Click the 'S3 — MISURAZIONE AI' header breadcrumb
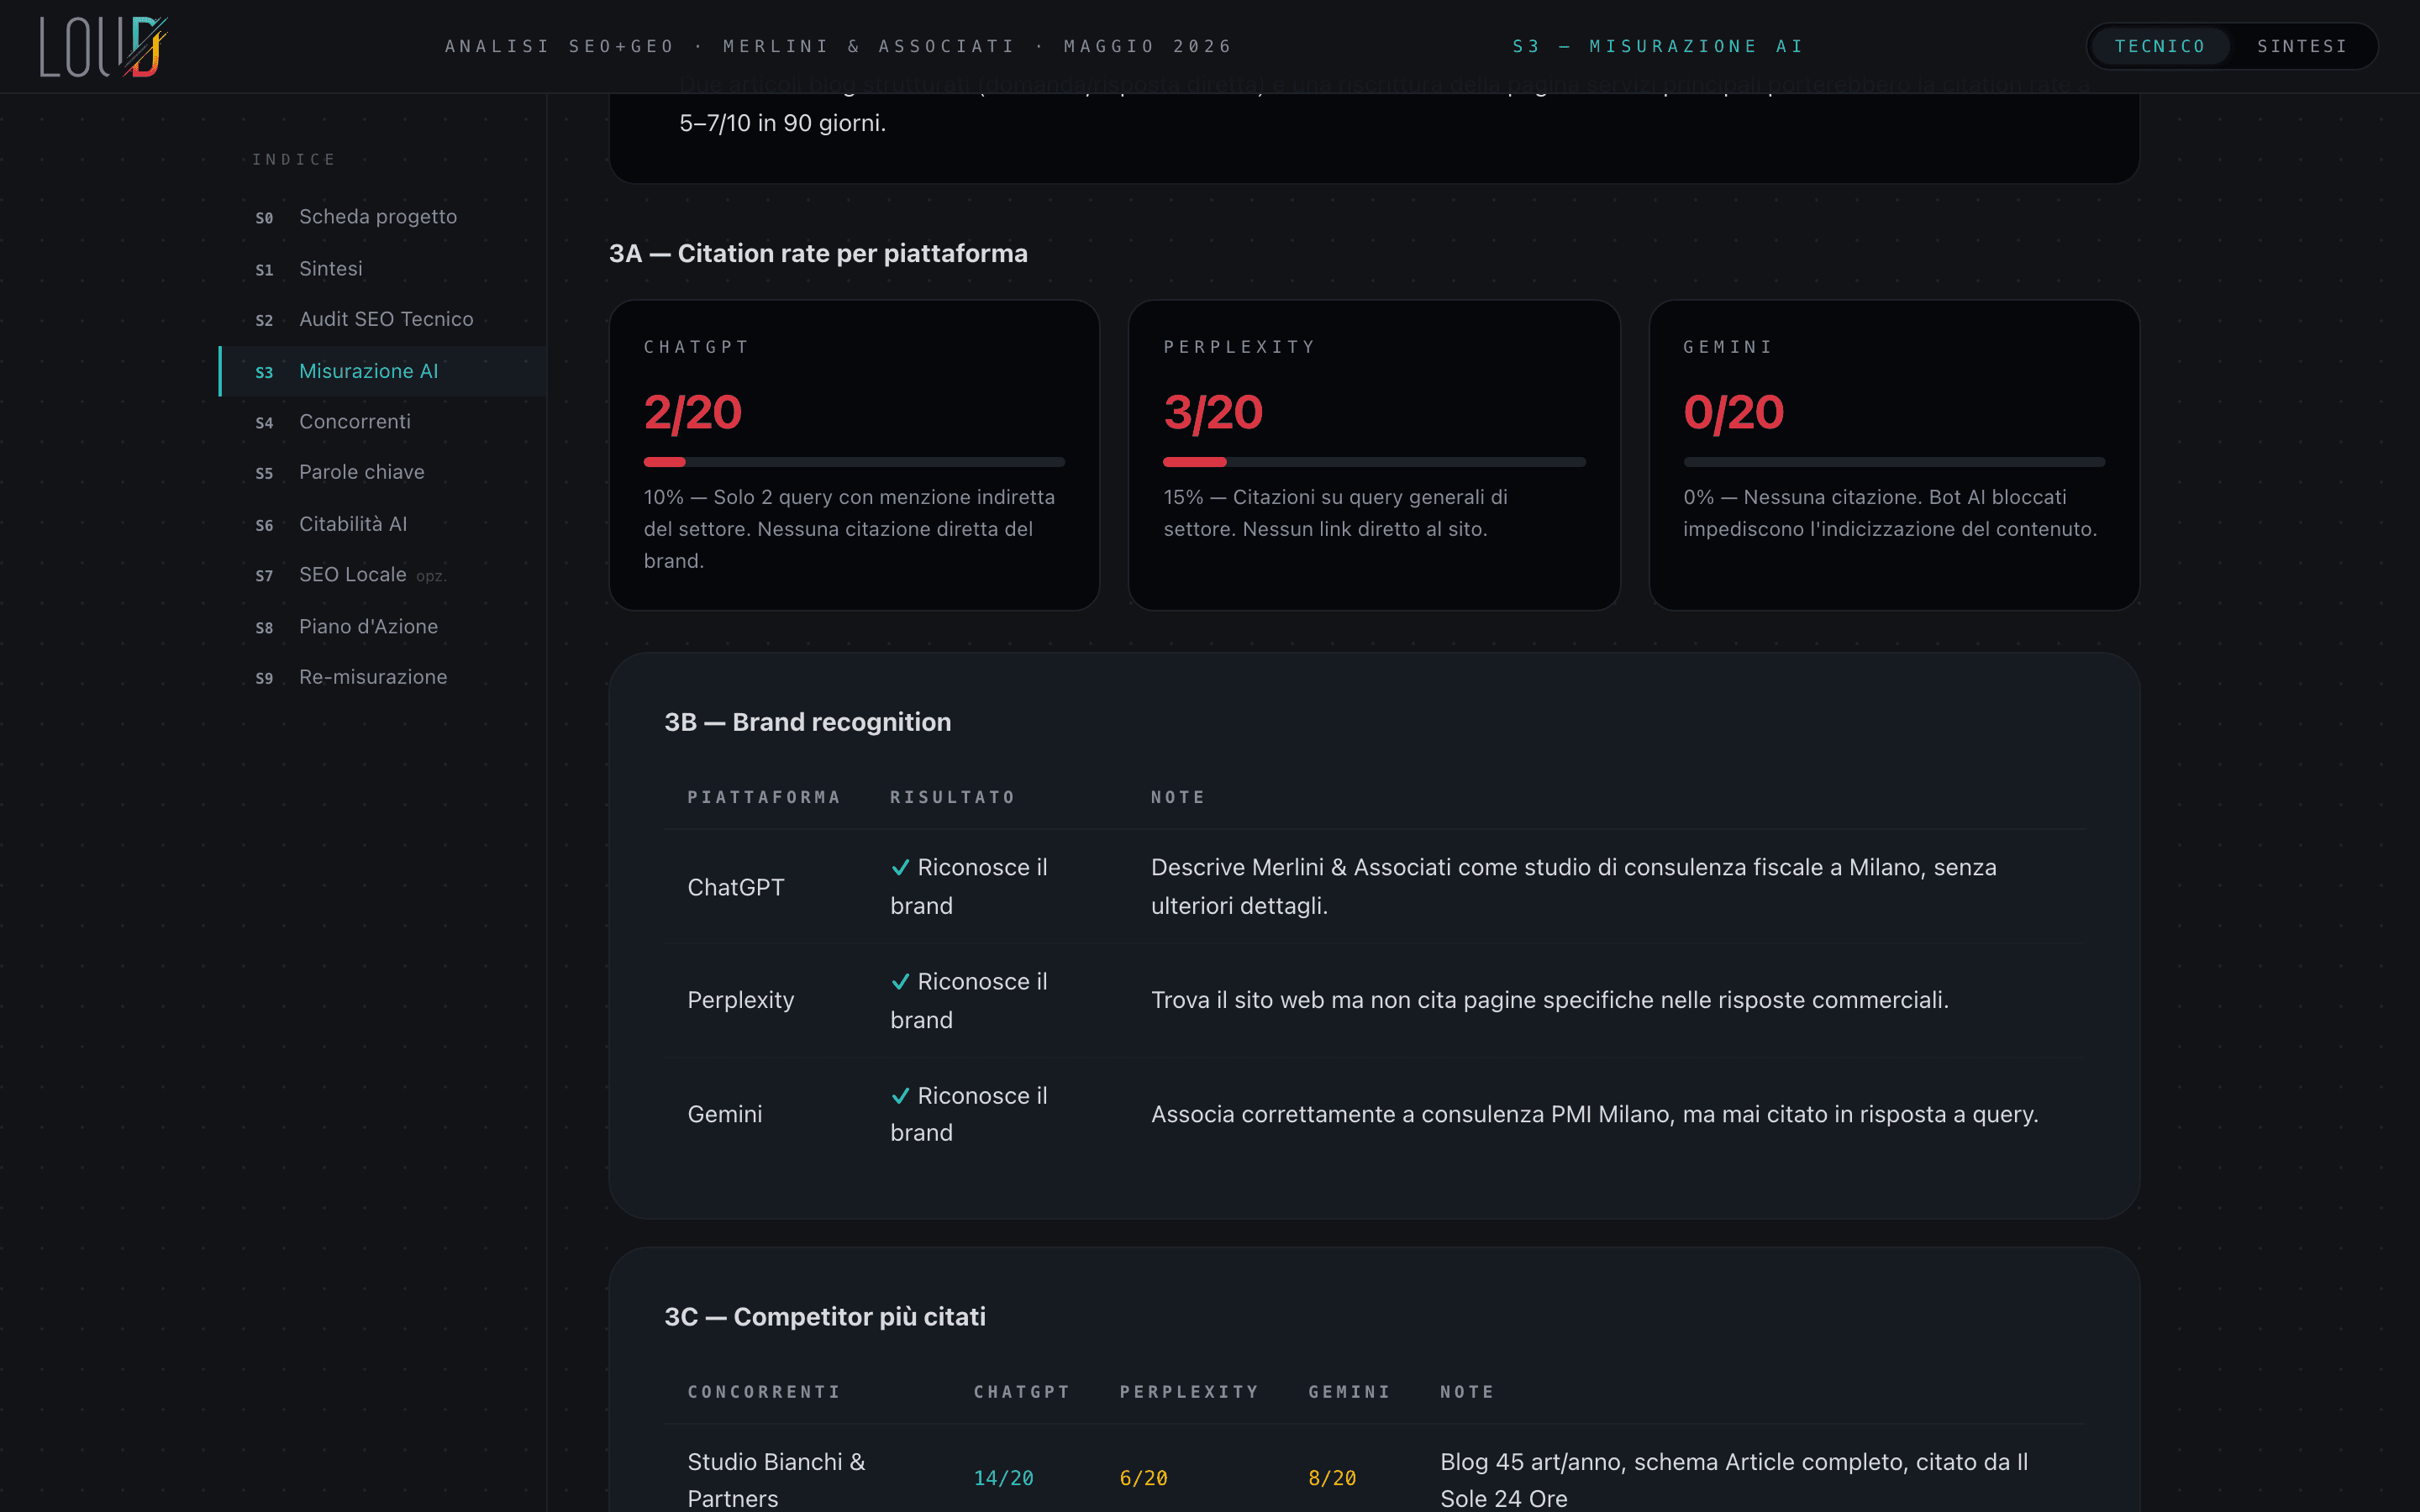 point(1658,46)
